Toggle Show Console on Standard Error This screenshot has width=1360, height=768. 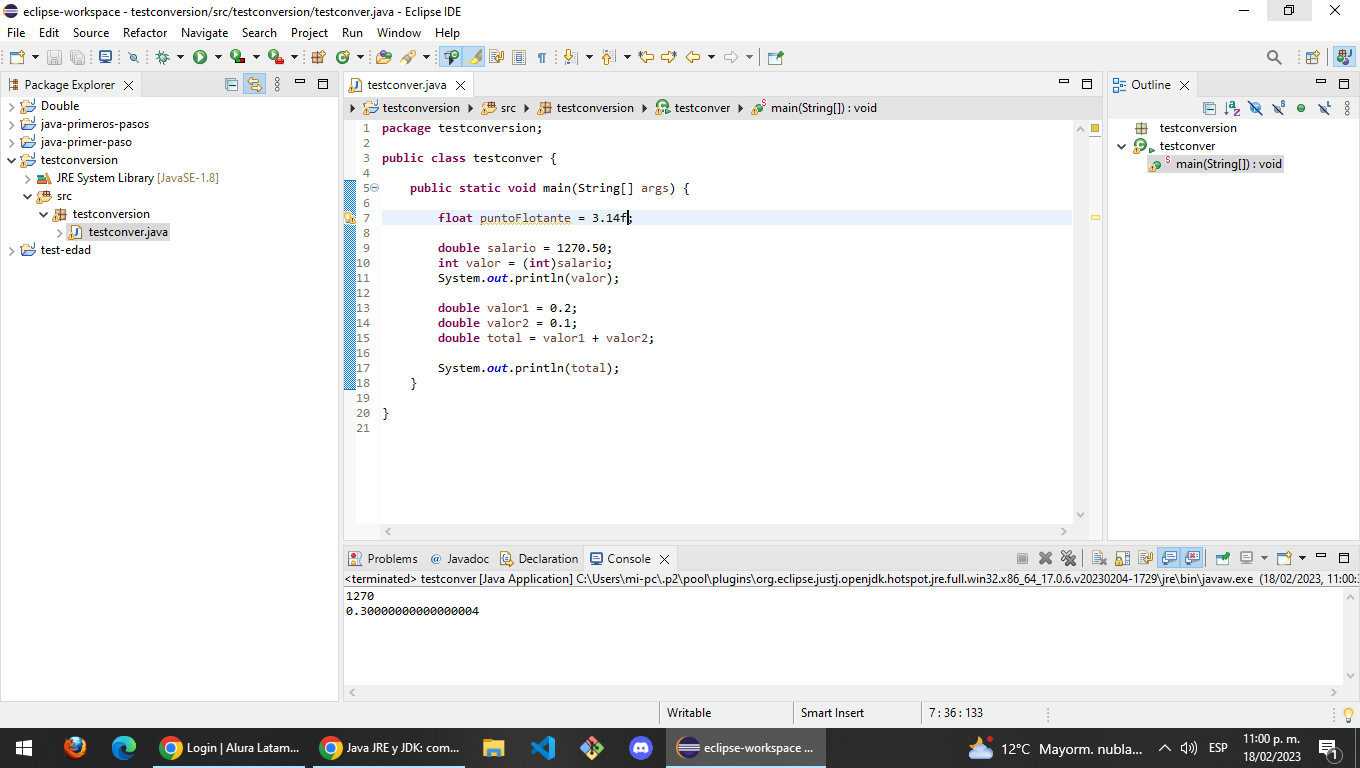point(1191,558)
